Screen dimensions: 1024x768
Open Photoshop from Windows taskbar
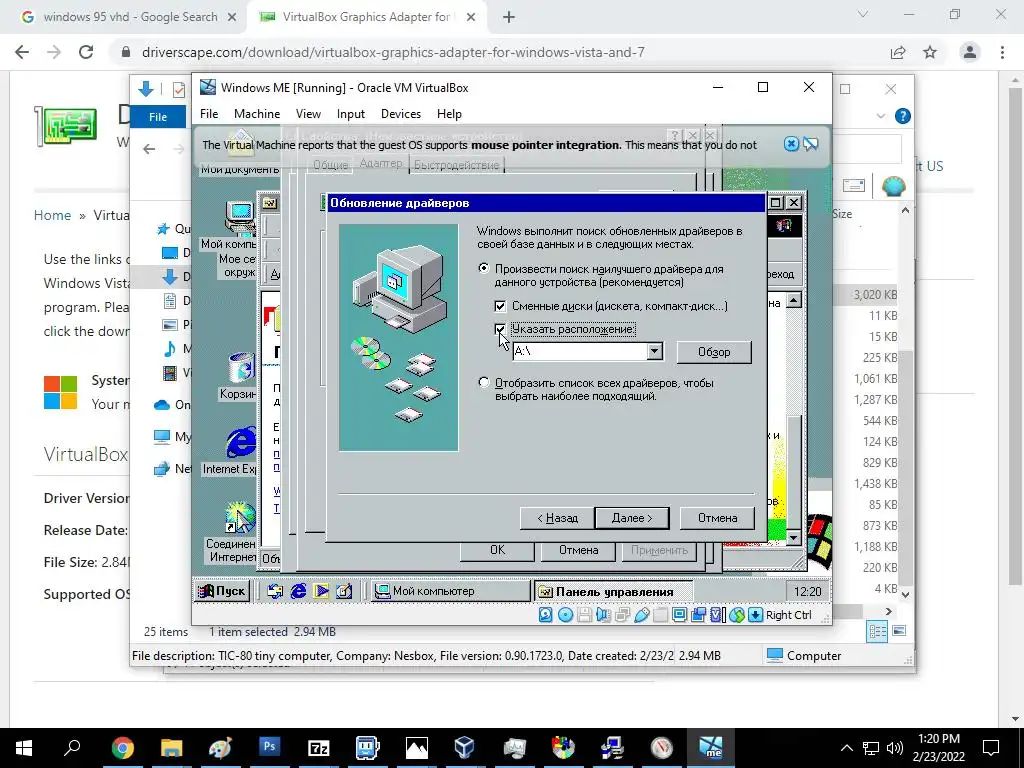269,747
